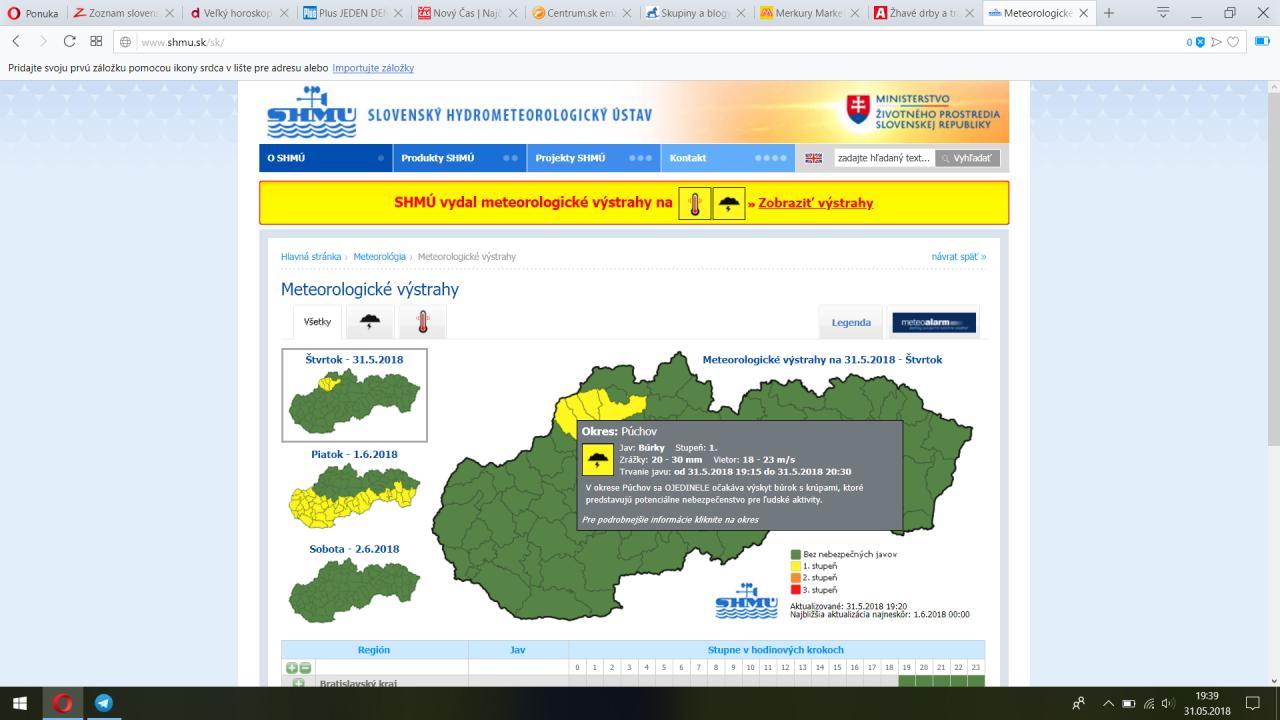Collapse all regions with minus icon
The width and height of the screenshot is (1280, 720).
[x=305, y=667]
